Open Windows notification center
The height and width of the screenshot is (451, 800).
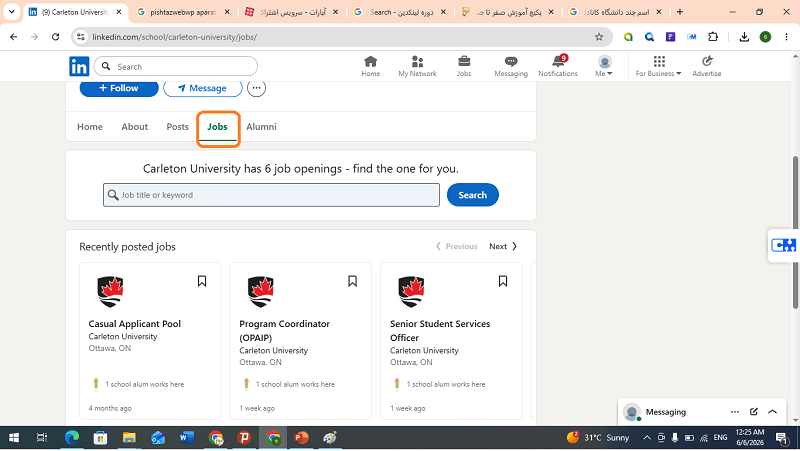tap(782, 438)
